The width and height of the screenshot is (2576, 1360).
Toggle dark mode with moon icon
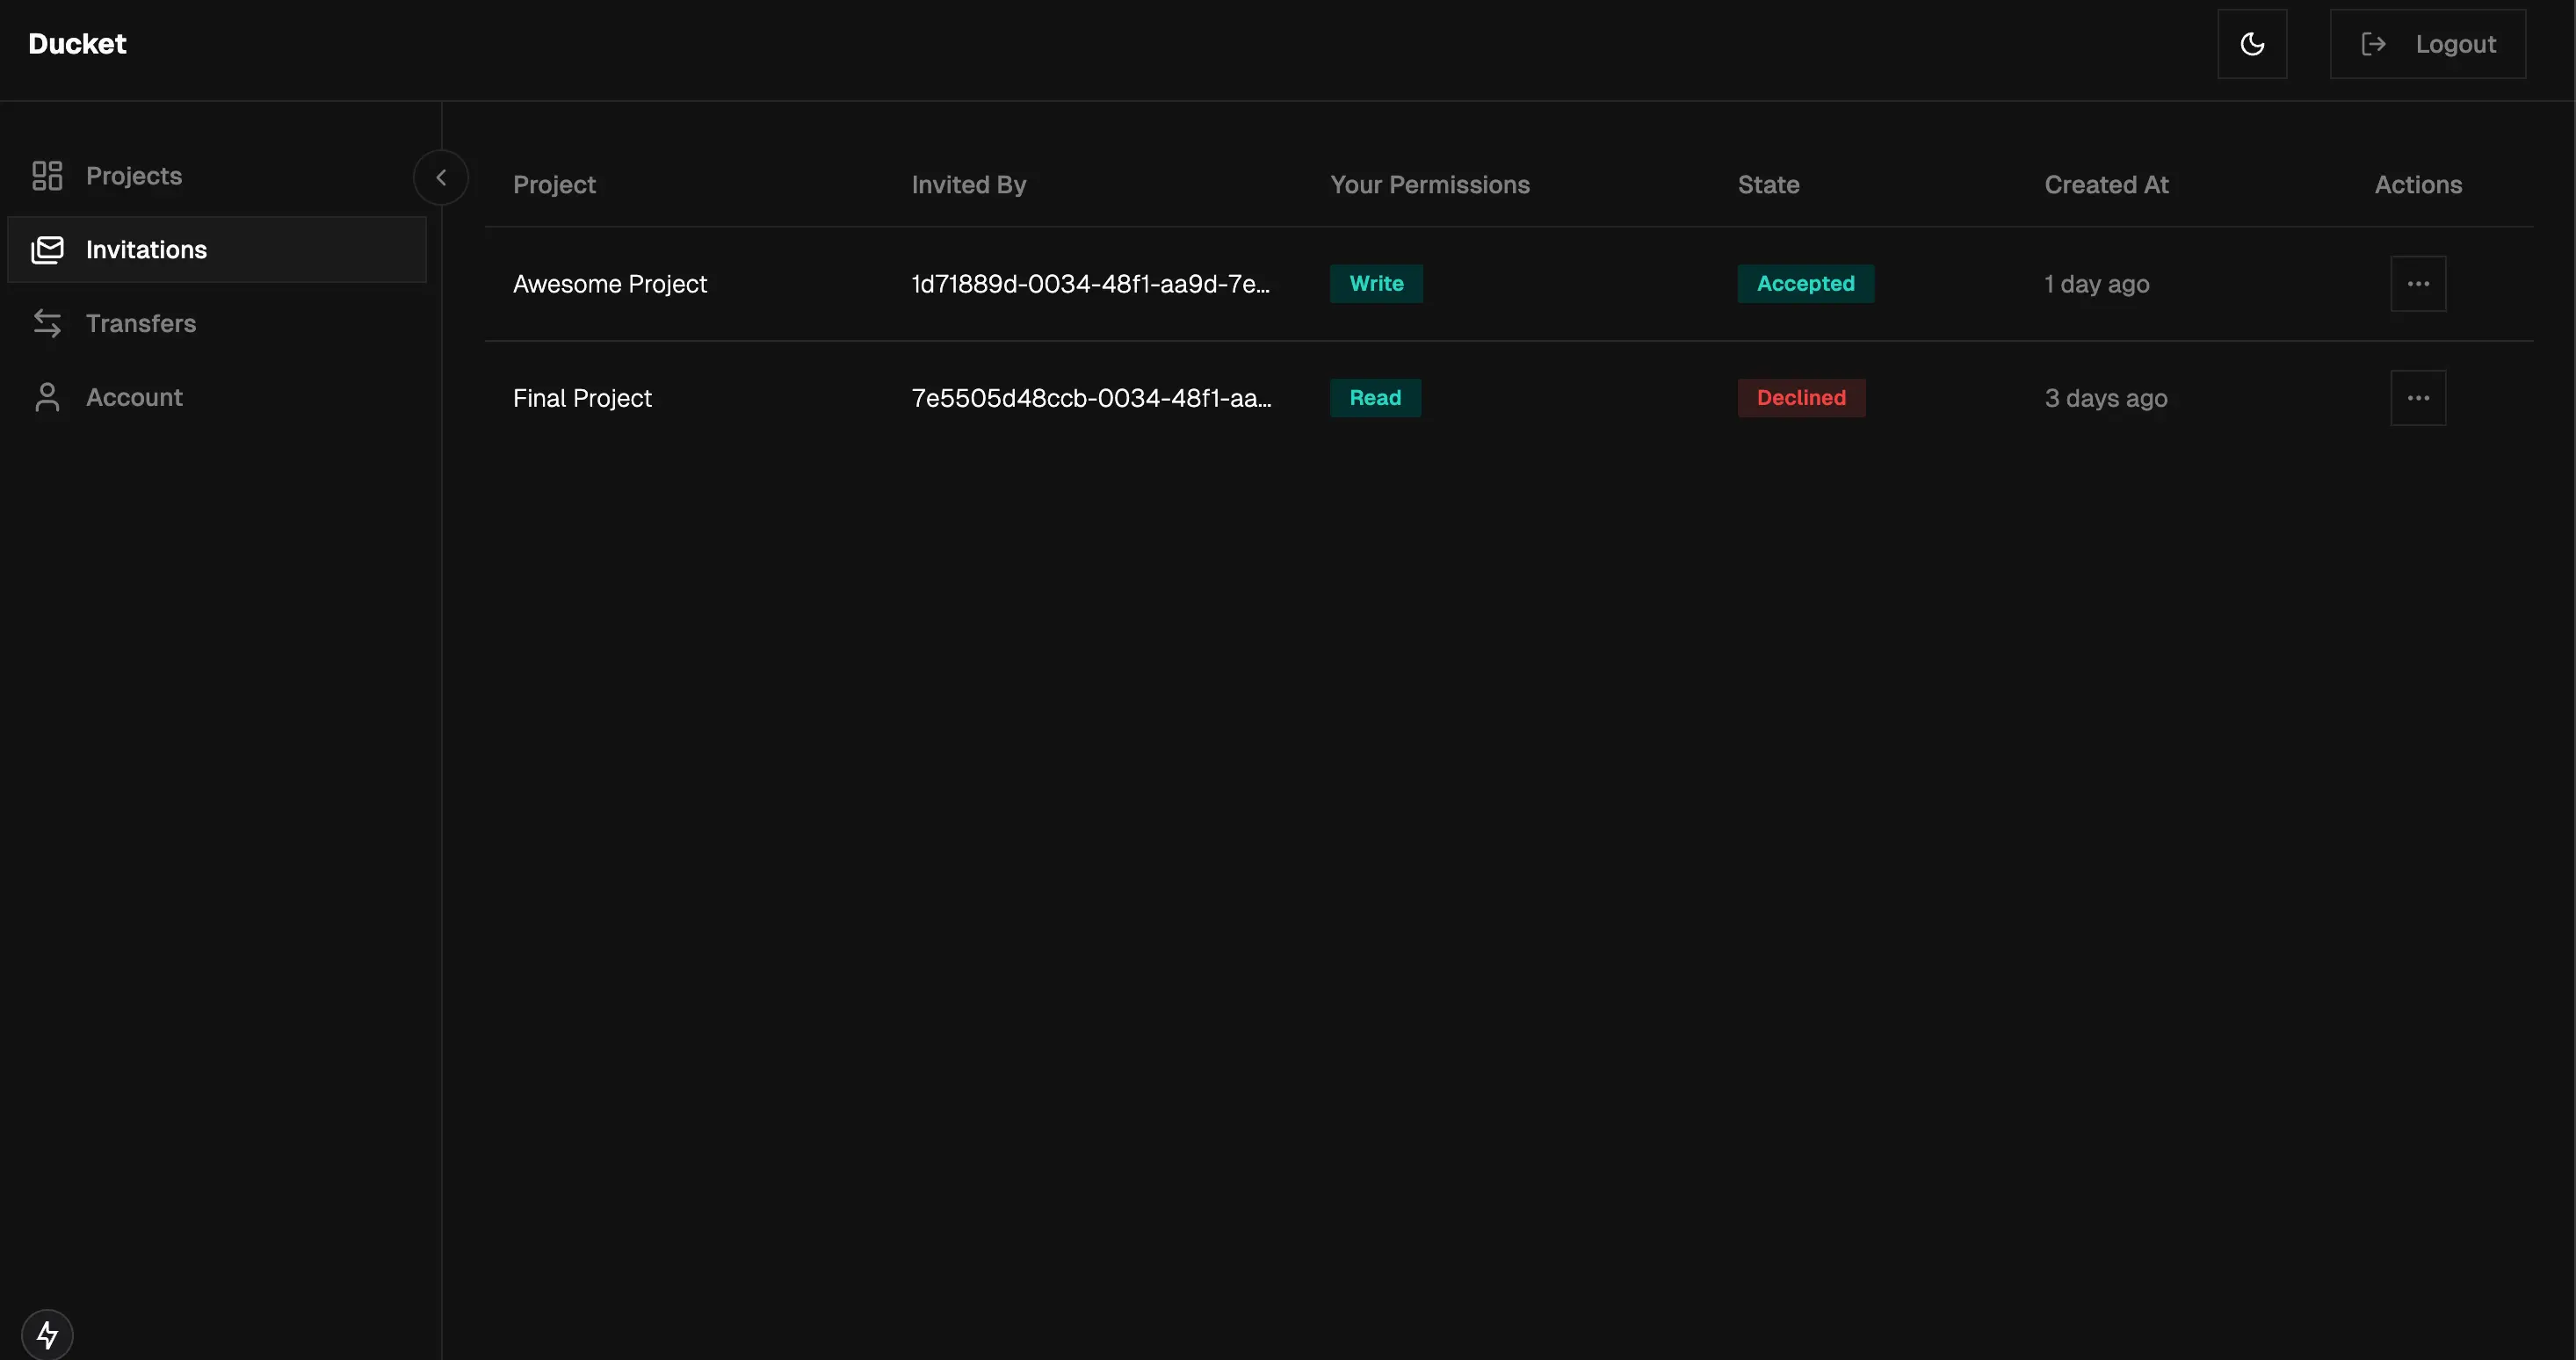[x=2252, y=44]
